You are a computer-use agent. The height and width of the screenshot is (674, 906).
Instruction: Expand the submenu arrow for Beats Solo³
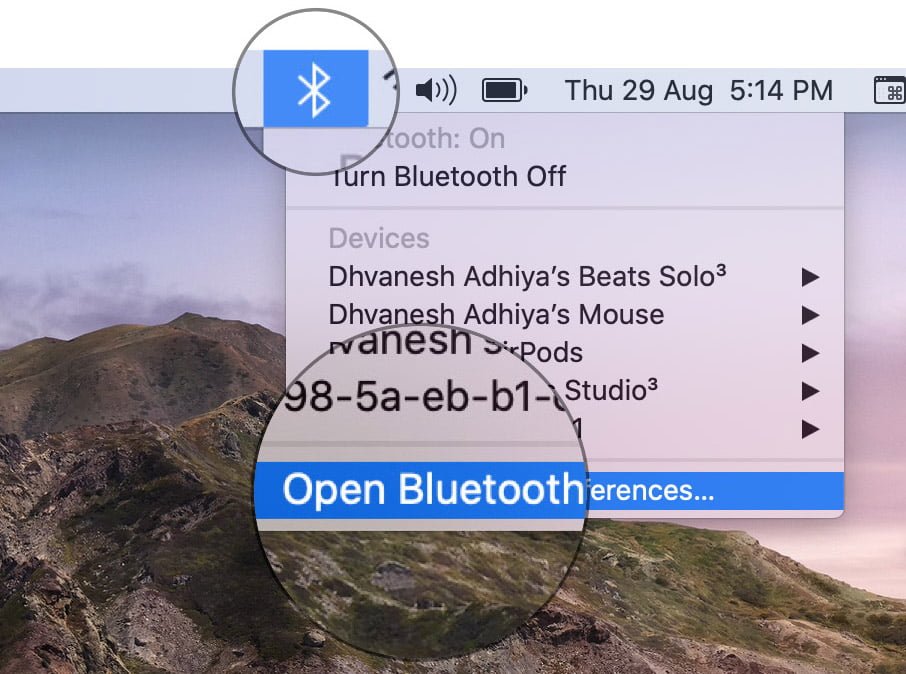[811, 277]
